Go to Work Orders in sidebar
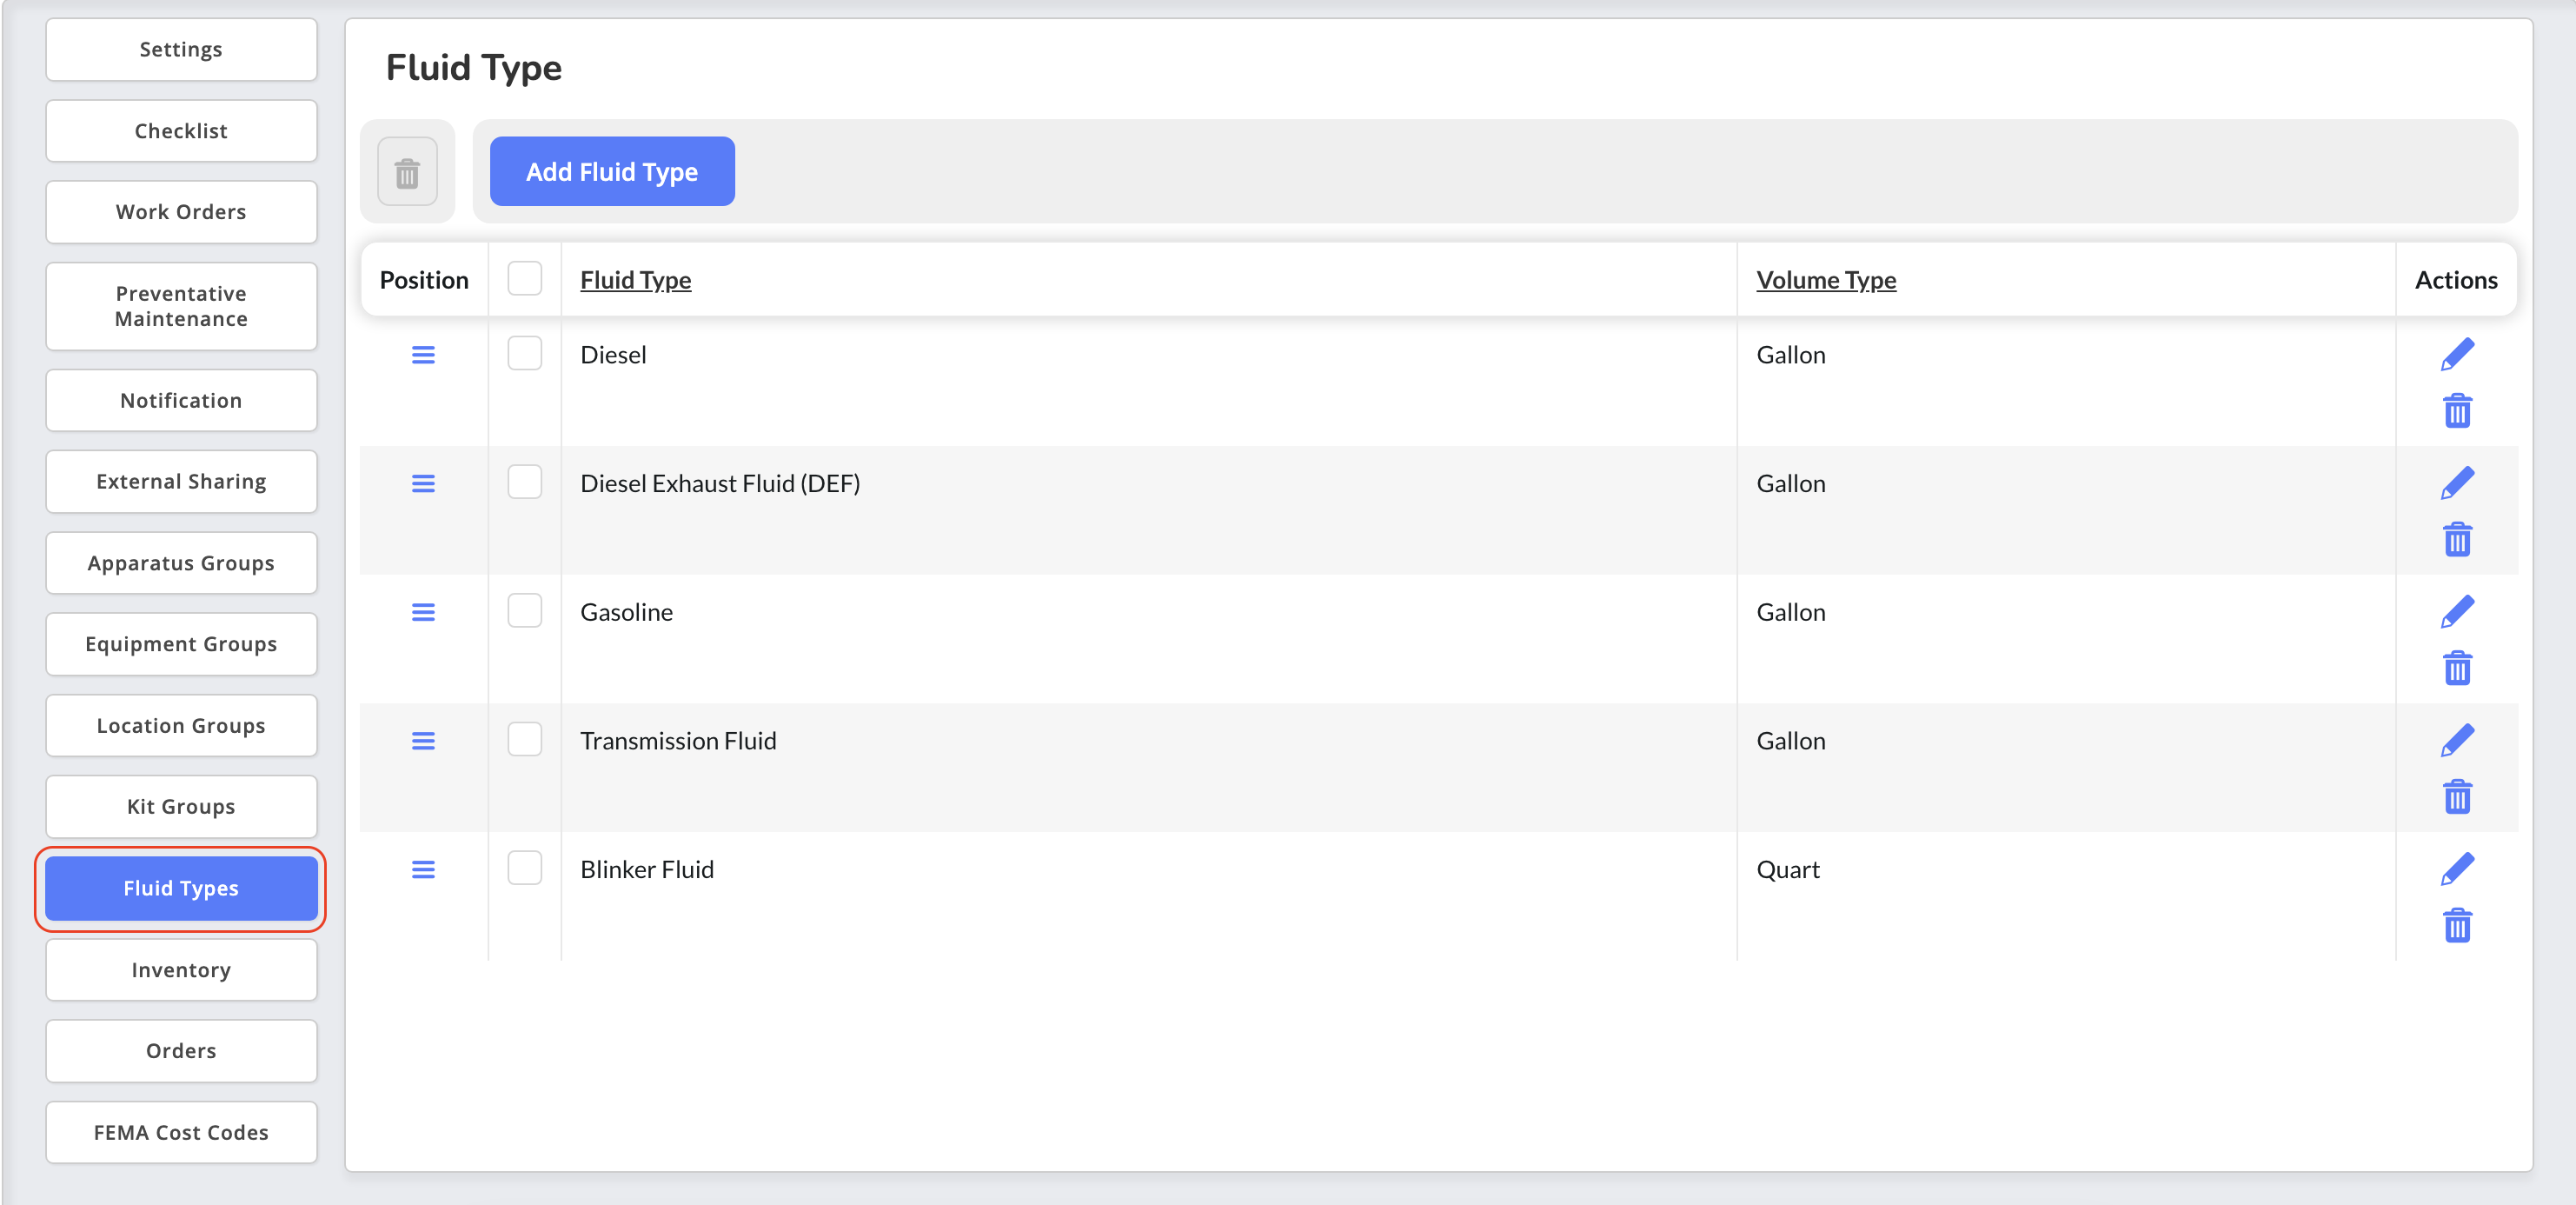 pos(181,212)
